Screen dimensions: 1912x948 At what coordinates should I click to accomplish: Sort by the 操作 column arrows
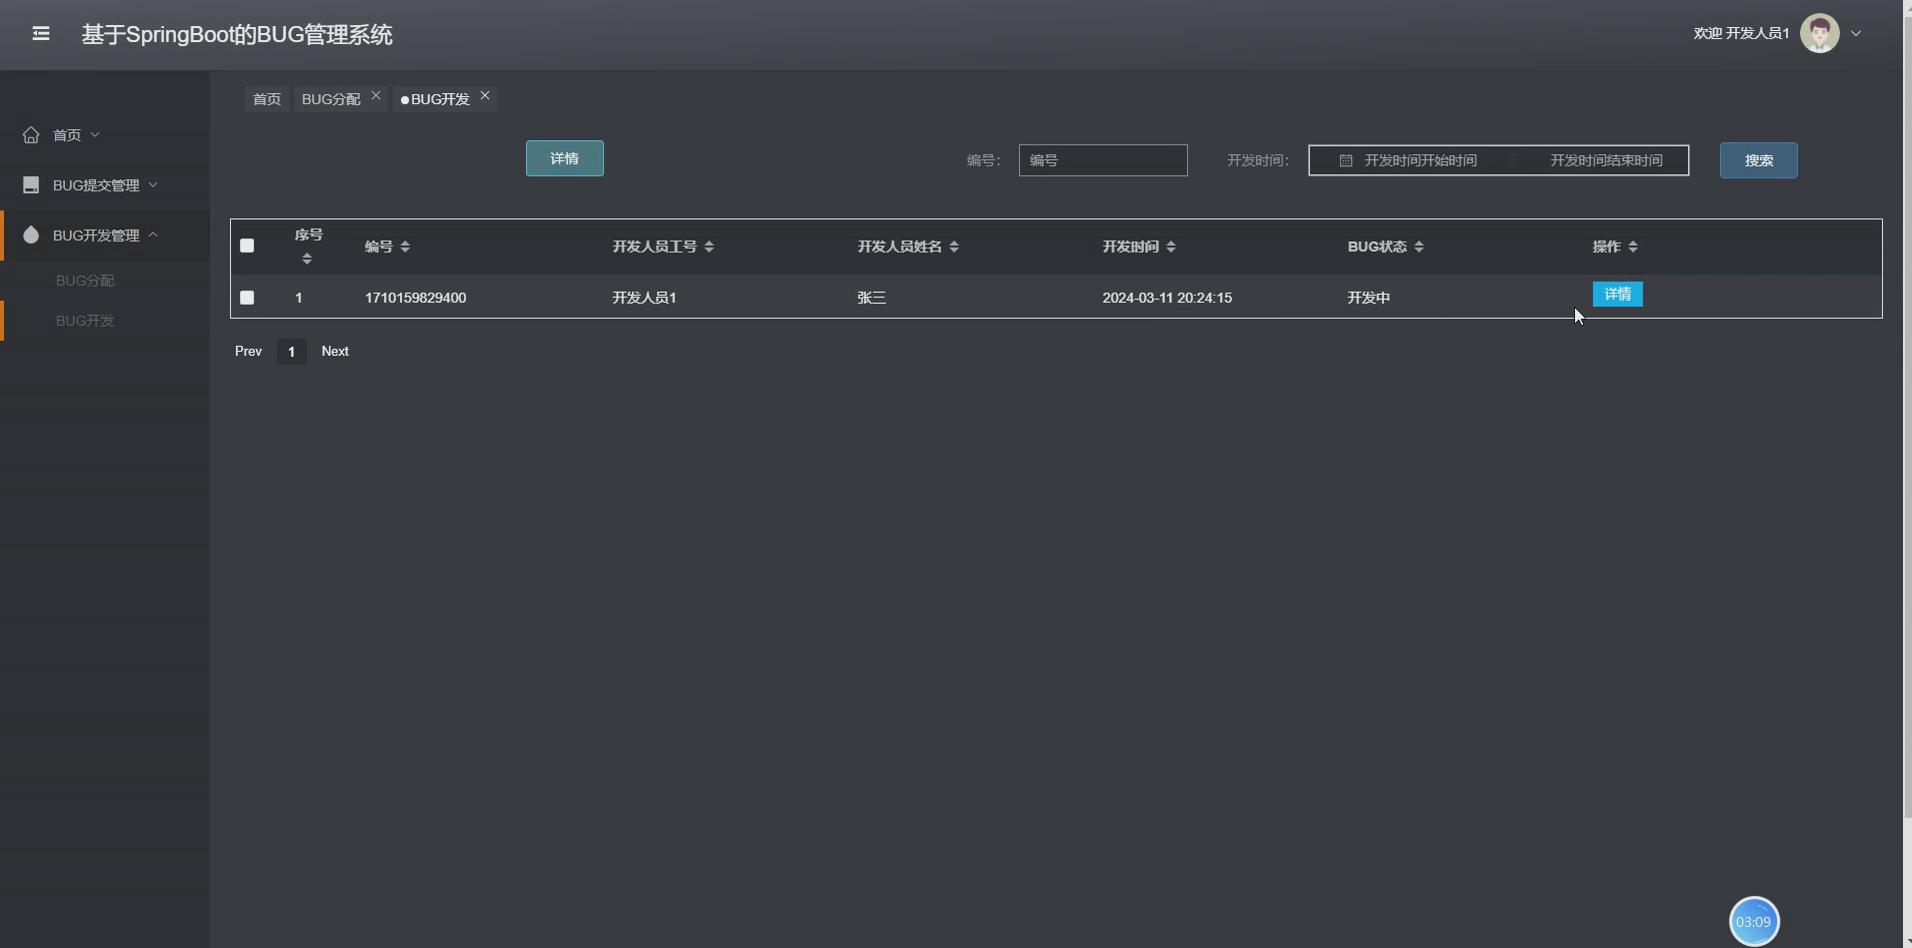click(x=1633, y=247)
